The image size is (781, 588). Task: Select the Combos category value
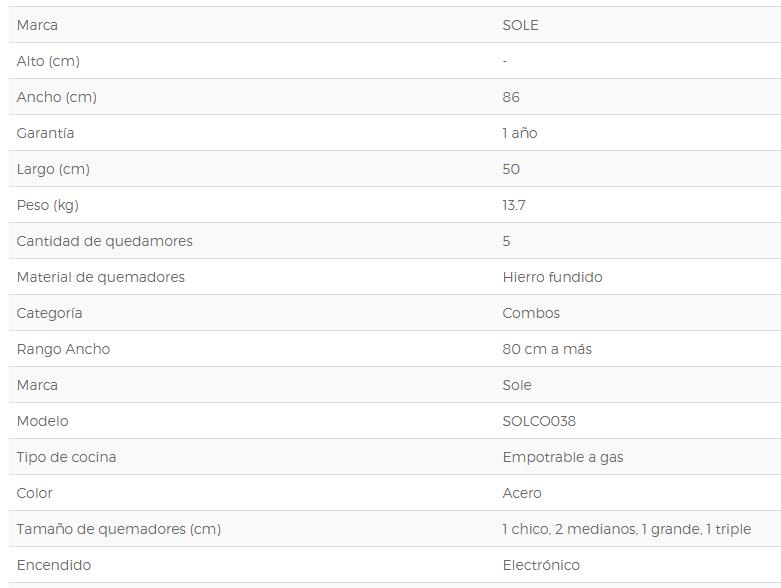click(531, 313)
